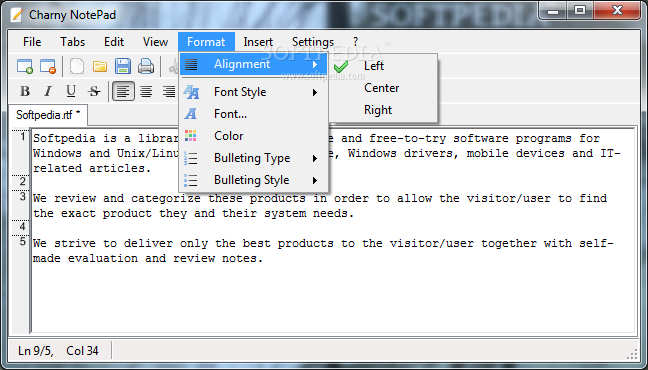Minimize the Charny NotePad window
The image size is (648, 370).
[553, 11]
